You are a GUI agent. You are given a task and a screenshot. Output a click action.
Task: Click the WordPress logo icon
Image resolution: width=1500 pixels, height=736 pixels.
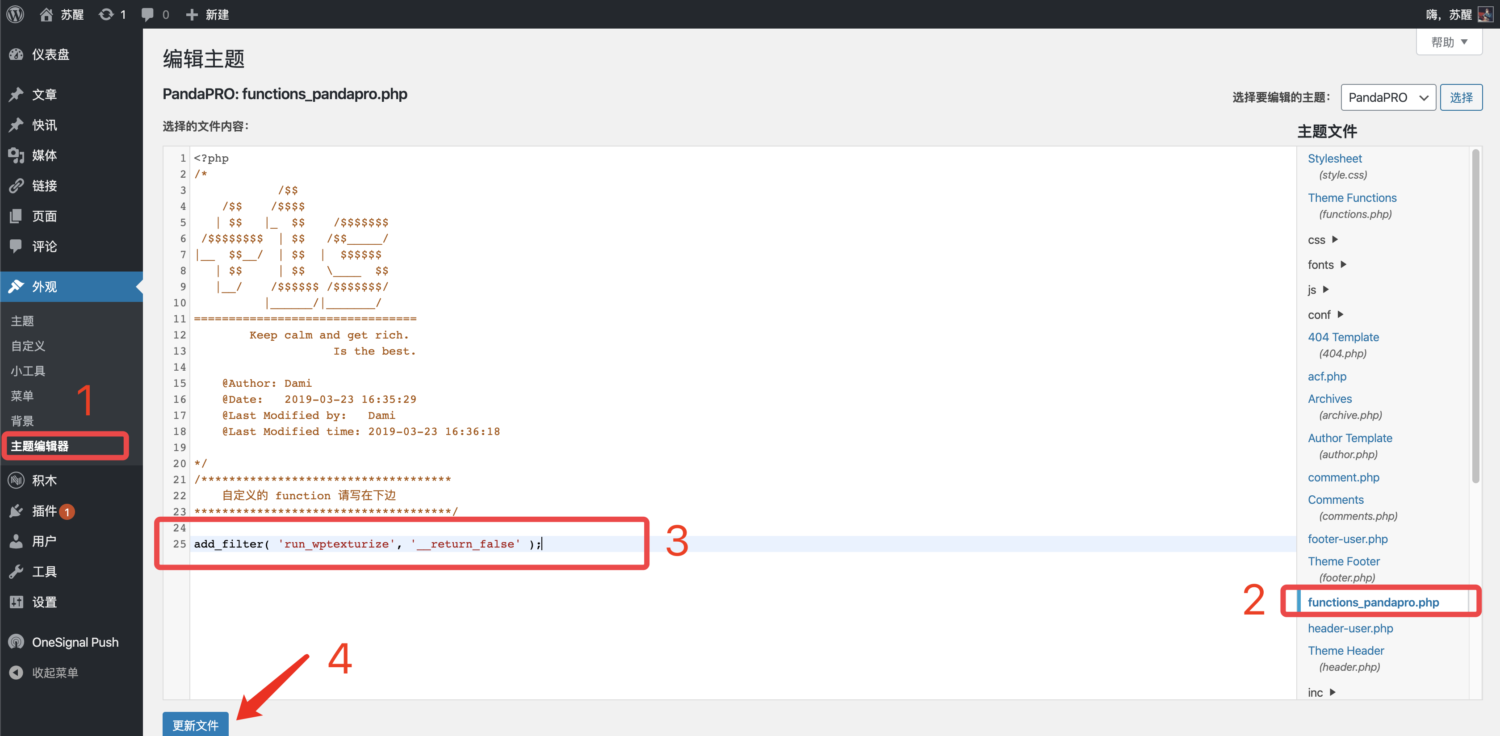coord(16,15)
